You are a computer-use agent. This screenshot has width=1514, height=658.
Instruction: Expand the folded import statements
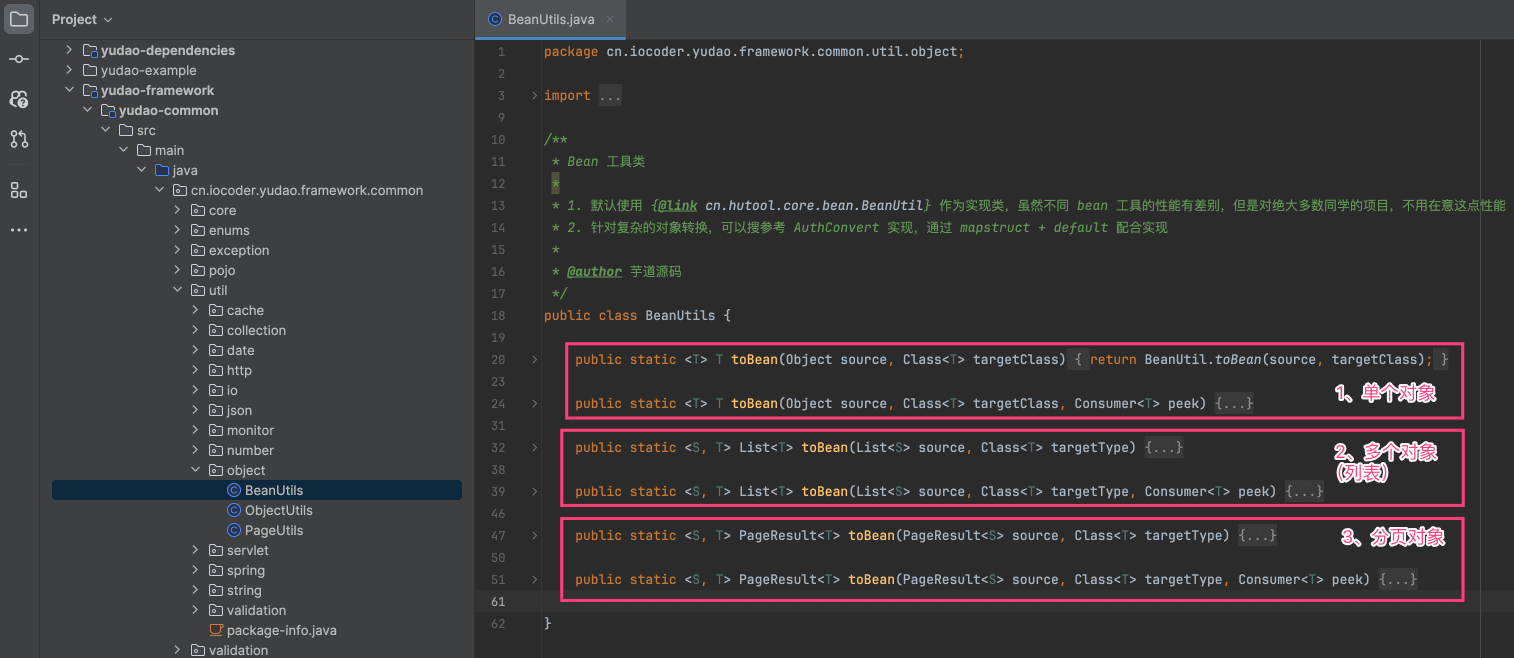pyautogui.click(x=610, y=96)
